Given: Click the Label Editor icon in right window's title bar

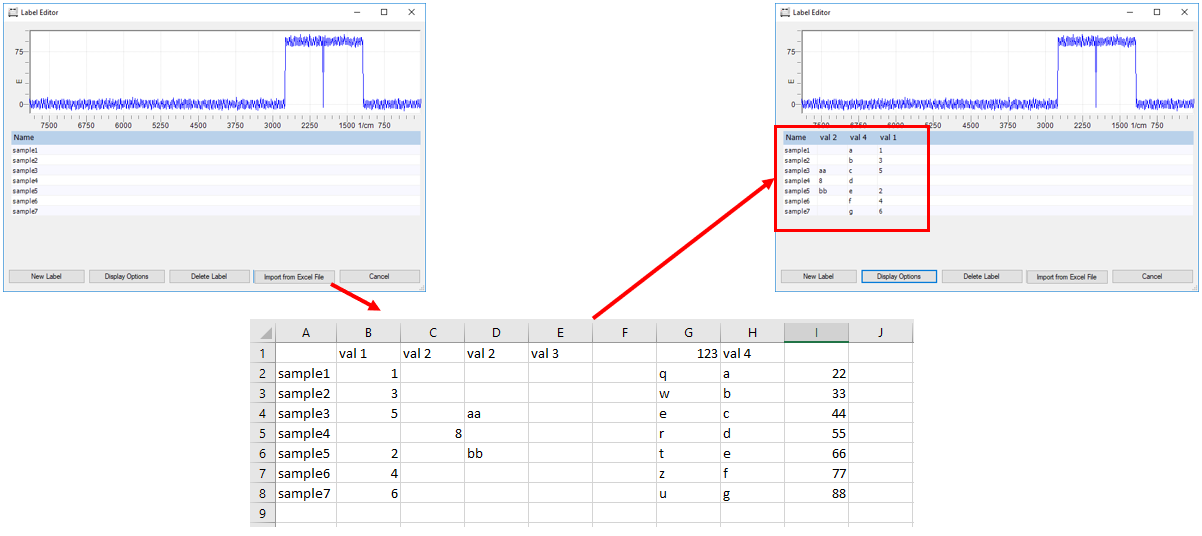Looking at the screenshot, I should pos(785,12).
